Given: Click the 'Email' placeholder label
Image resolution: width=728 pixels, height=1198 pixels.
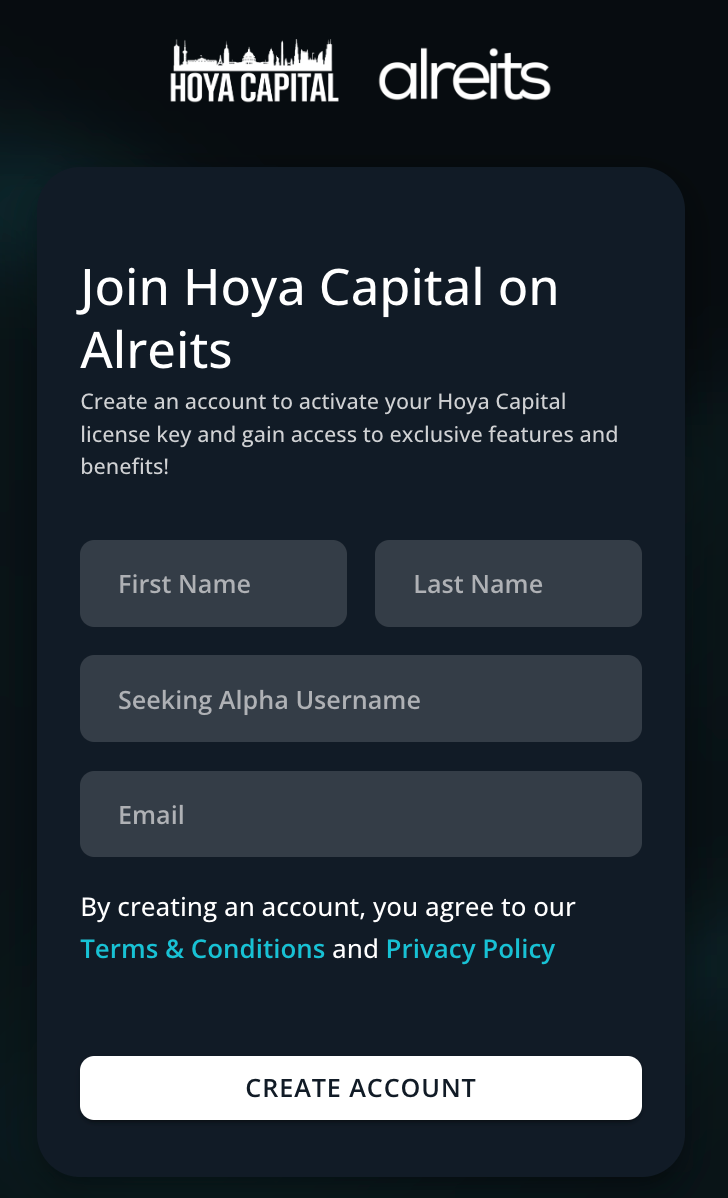Looking at the screenshot, I should pos(151,815).
